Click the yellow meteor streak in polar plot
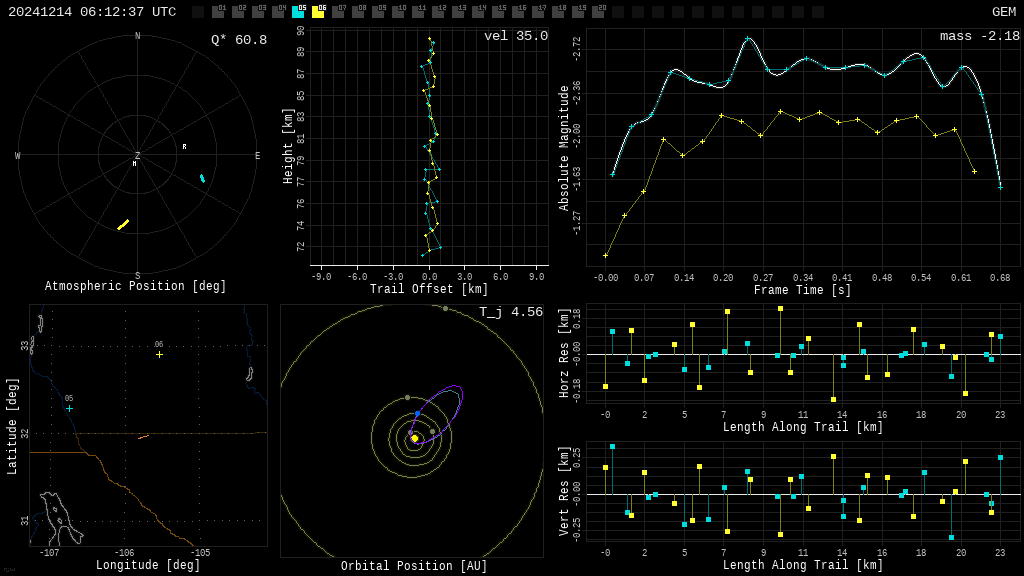Viewport: 1024px width, 576px height. click(123, 224)
